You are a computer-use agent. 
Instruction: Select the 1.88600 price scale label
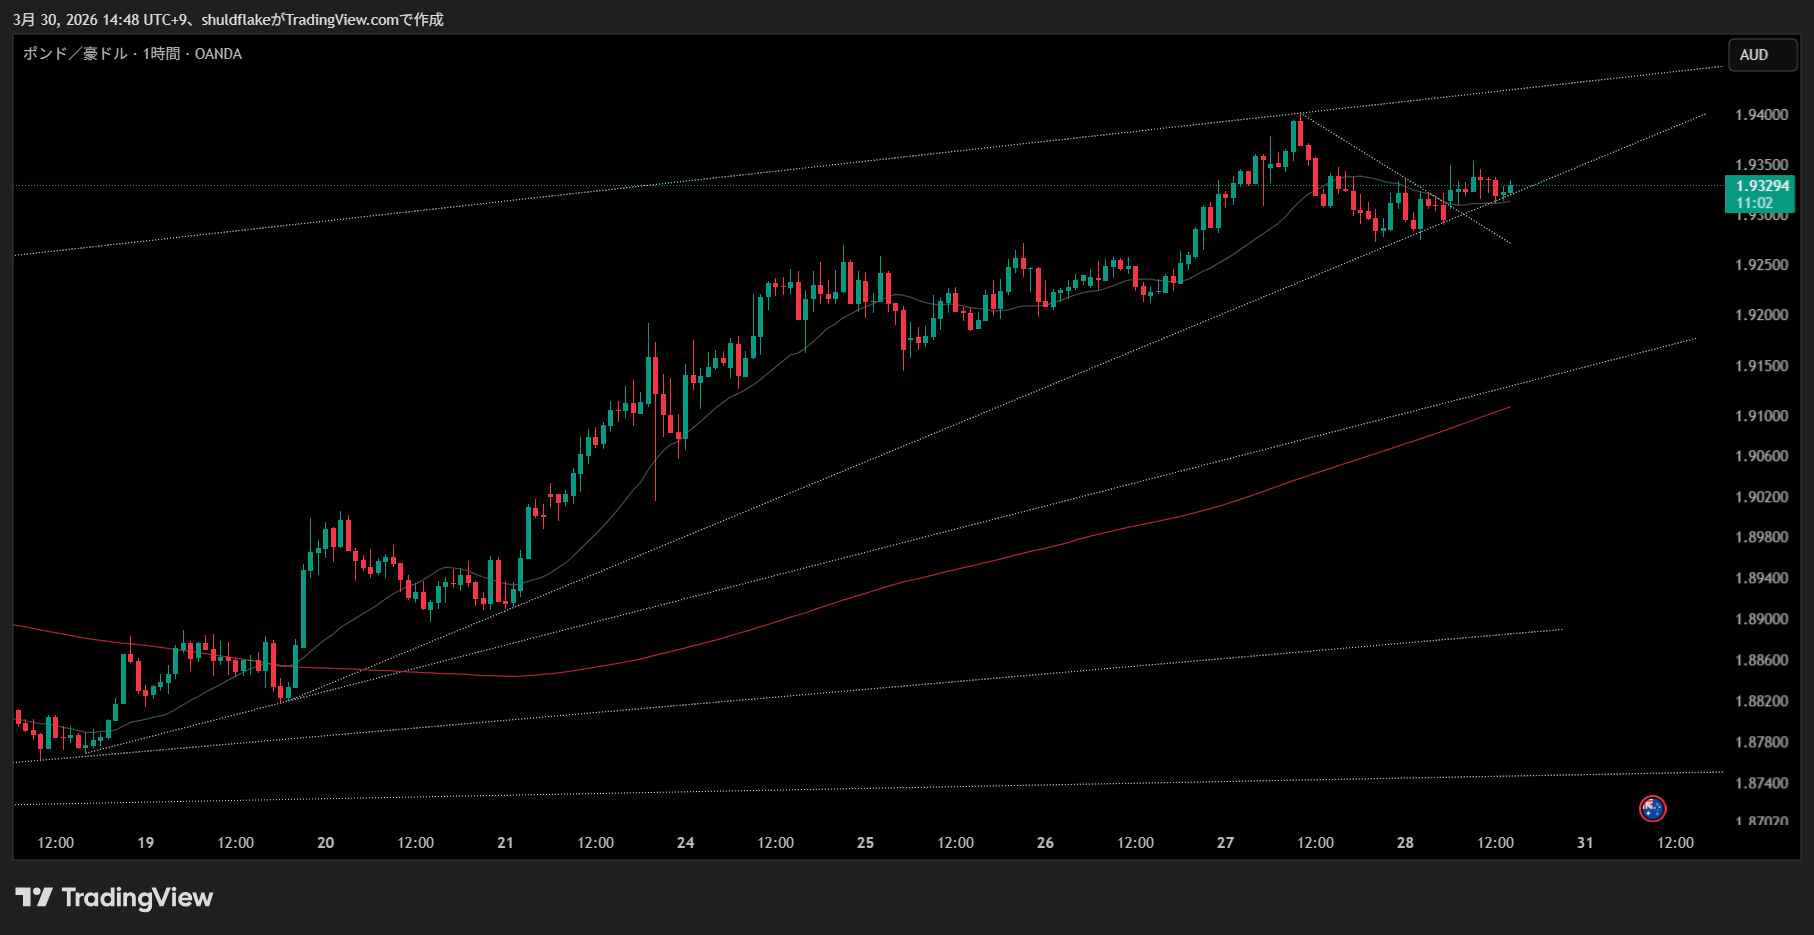1761,660
